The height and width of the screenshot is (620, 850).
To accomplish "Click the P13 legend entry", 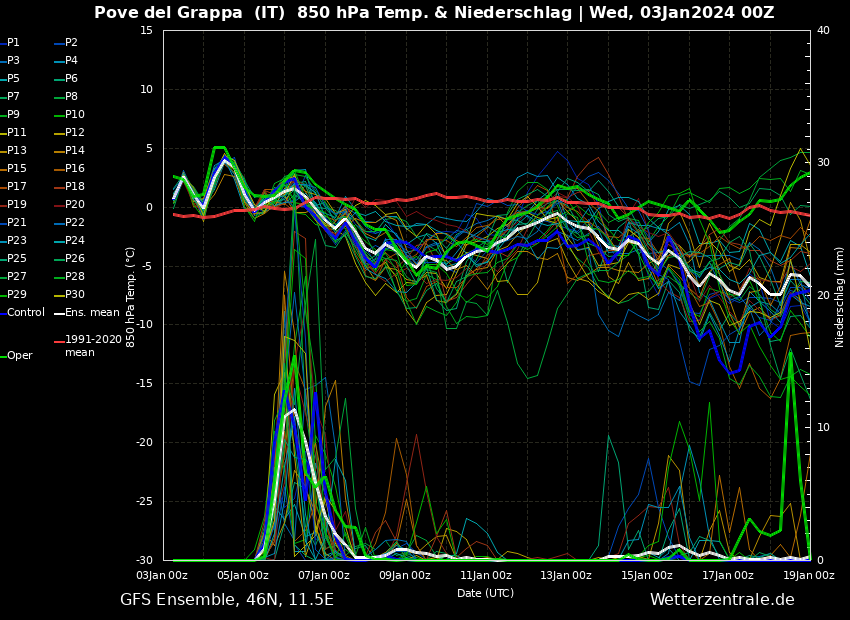I will tap(16, 150).
